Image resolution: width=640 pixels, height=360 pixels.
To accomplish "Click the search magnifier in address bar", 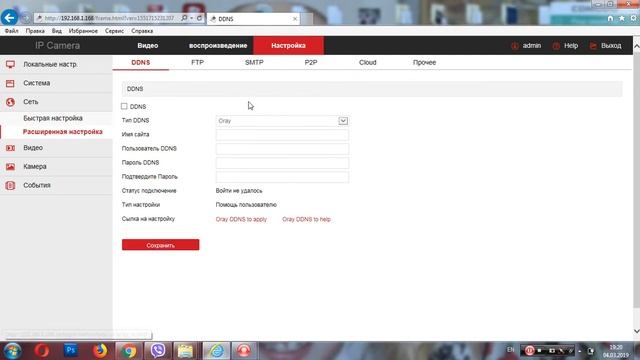I will (184, 18).
